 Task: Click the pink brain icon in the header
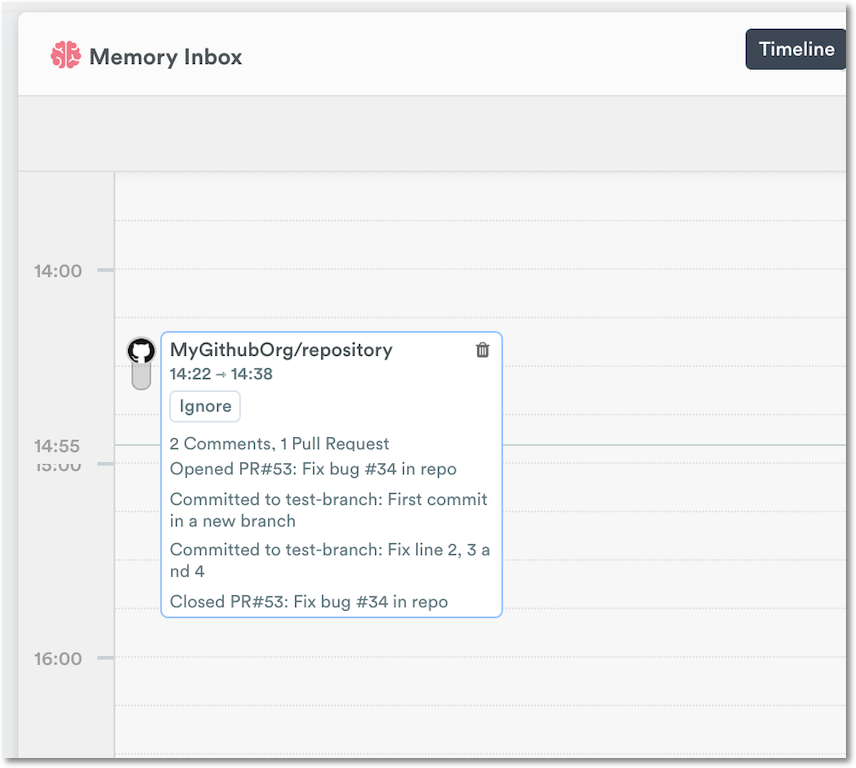66,56
